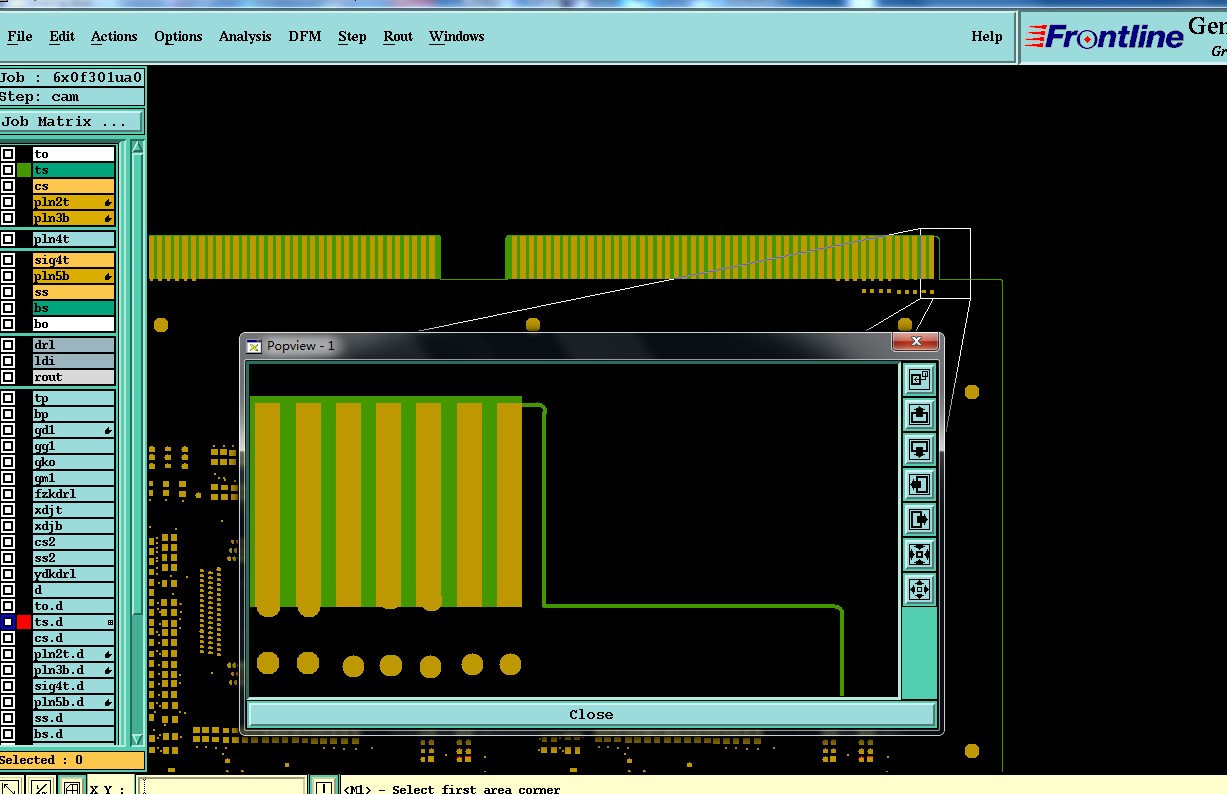The height and width of the screenshot is (794, 1227).
Task: Click the Frontline logo
Action: pyautogui.click(x=1103, y=37)
